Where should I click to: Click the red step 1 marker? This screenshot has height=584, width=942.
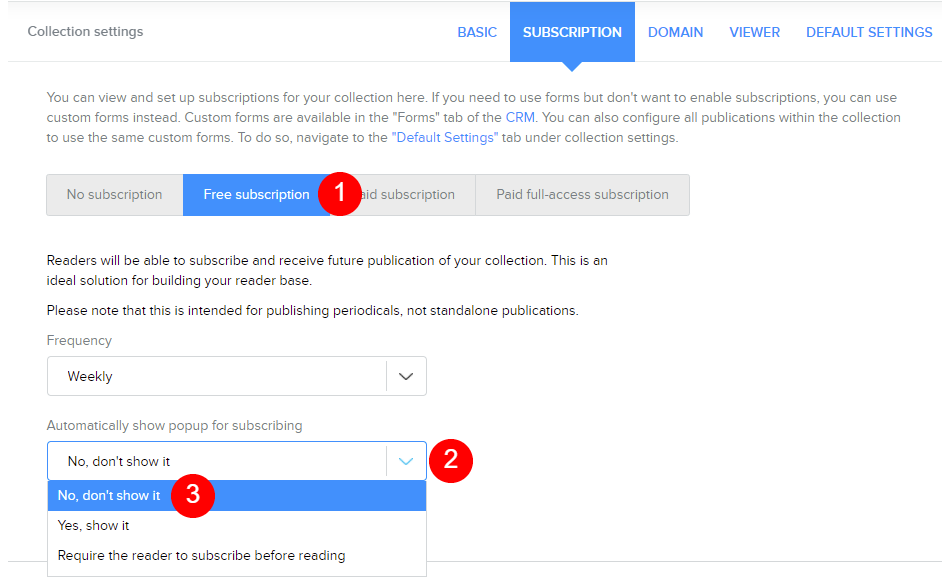339,194
